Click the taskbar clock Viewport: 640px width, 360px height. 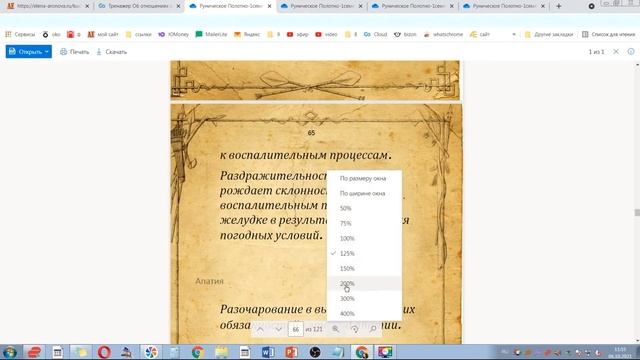click(620, 353)
